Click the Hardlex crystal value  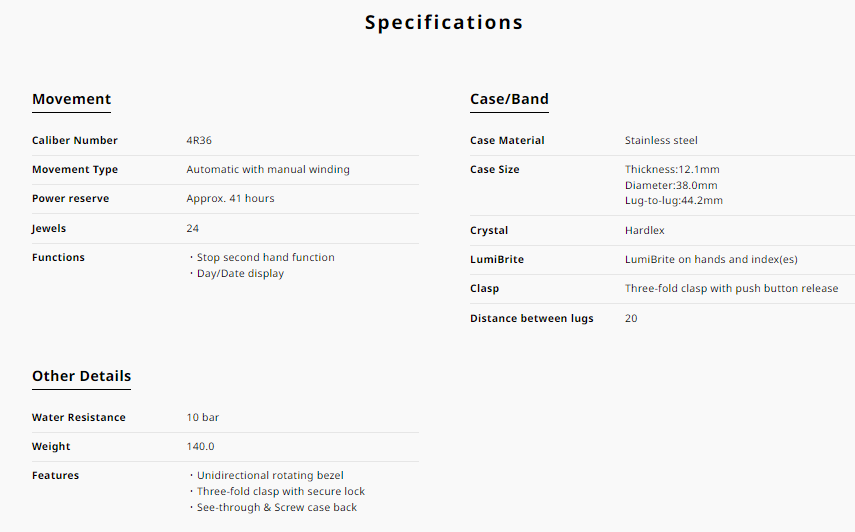tap(645, 231)
